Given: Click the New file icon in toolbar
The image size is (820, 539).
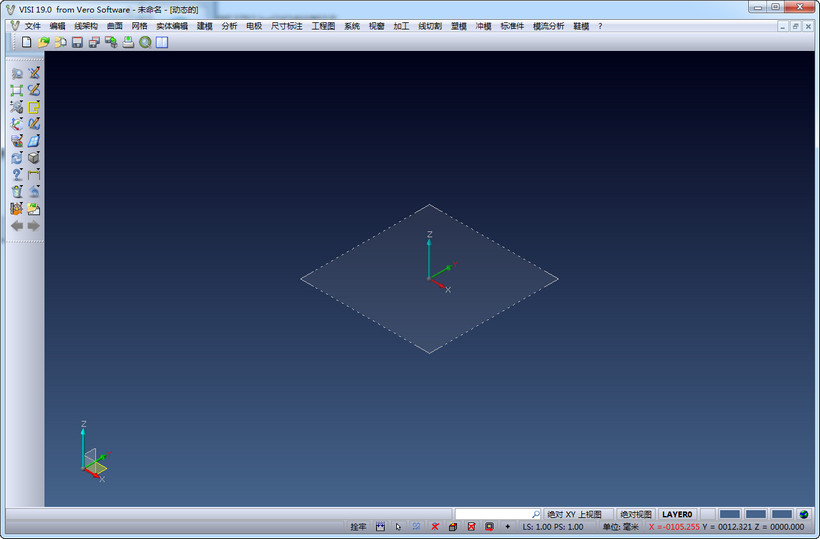Looking at the screenshot, I should [x=26, y=42].
